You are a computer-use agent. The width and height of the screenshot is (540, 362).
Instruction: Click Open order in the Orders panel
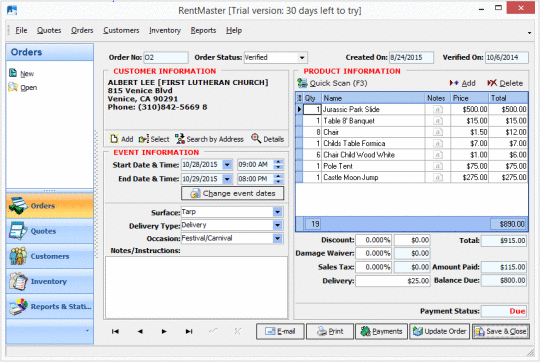tap(23, 87)
